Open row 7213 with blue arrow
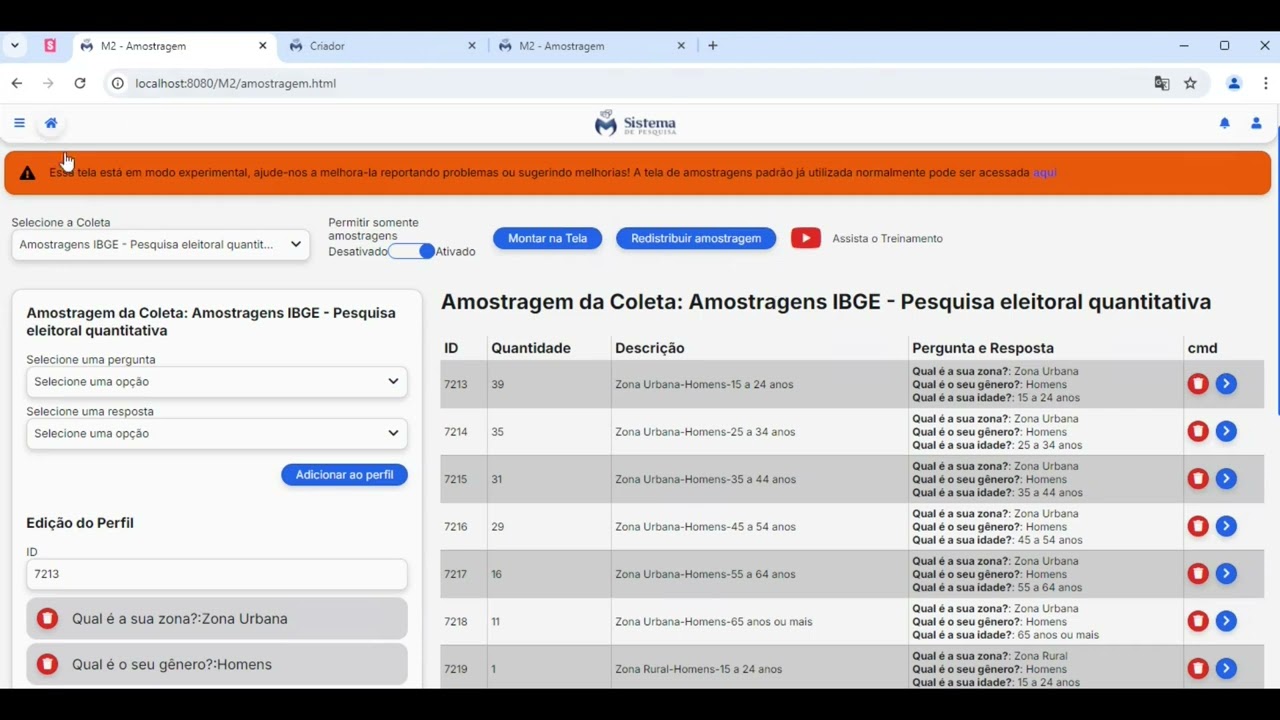 [x=1226, y=384]
